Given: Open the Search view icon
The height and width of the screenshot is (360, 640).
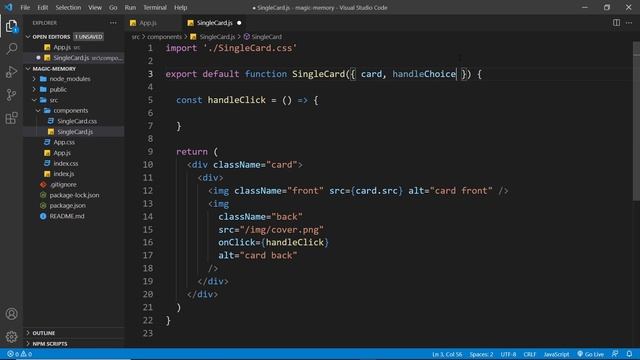Looking at the screenshot, I should [x=11, y=49].
